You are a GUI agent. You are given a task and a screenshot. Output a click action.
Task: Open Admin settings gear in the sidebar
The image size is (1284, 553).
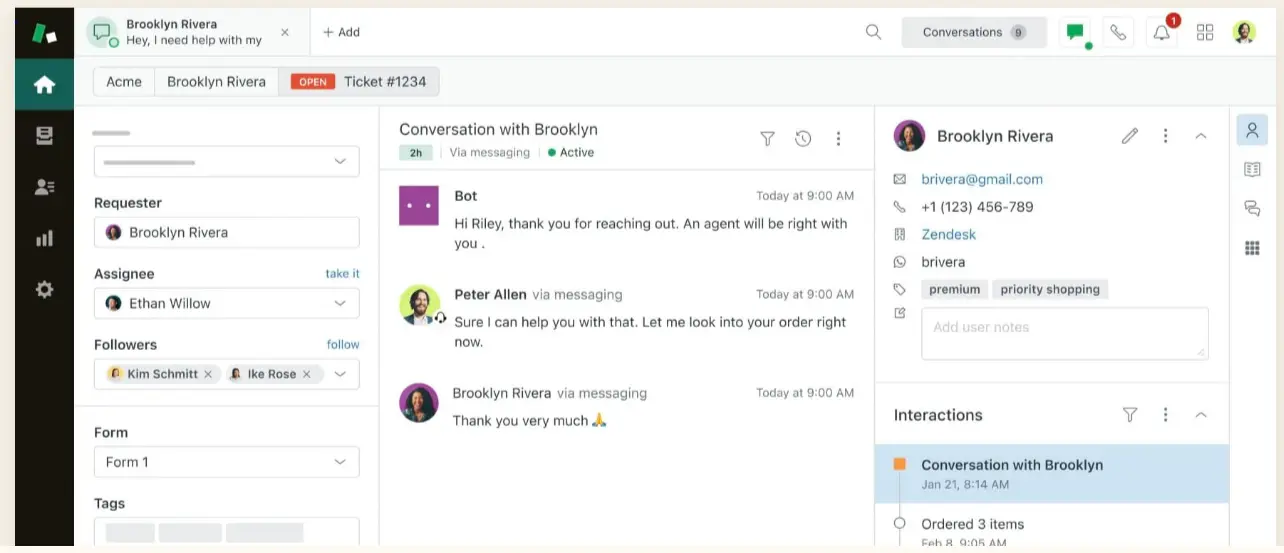click(44, 290)
